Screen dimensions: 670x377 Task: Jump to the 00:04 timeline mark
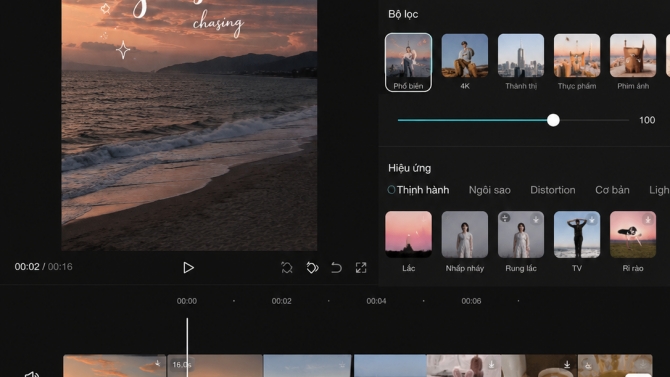coord(376,301)
